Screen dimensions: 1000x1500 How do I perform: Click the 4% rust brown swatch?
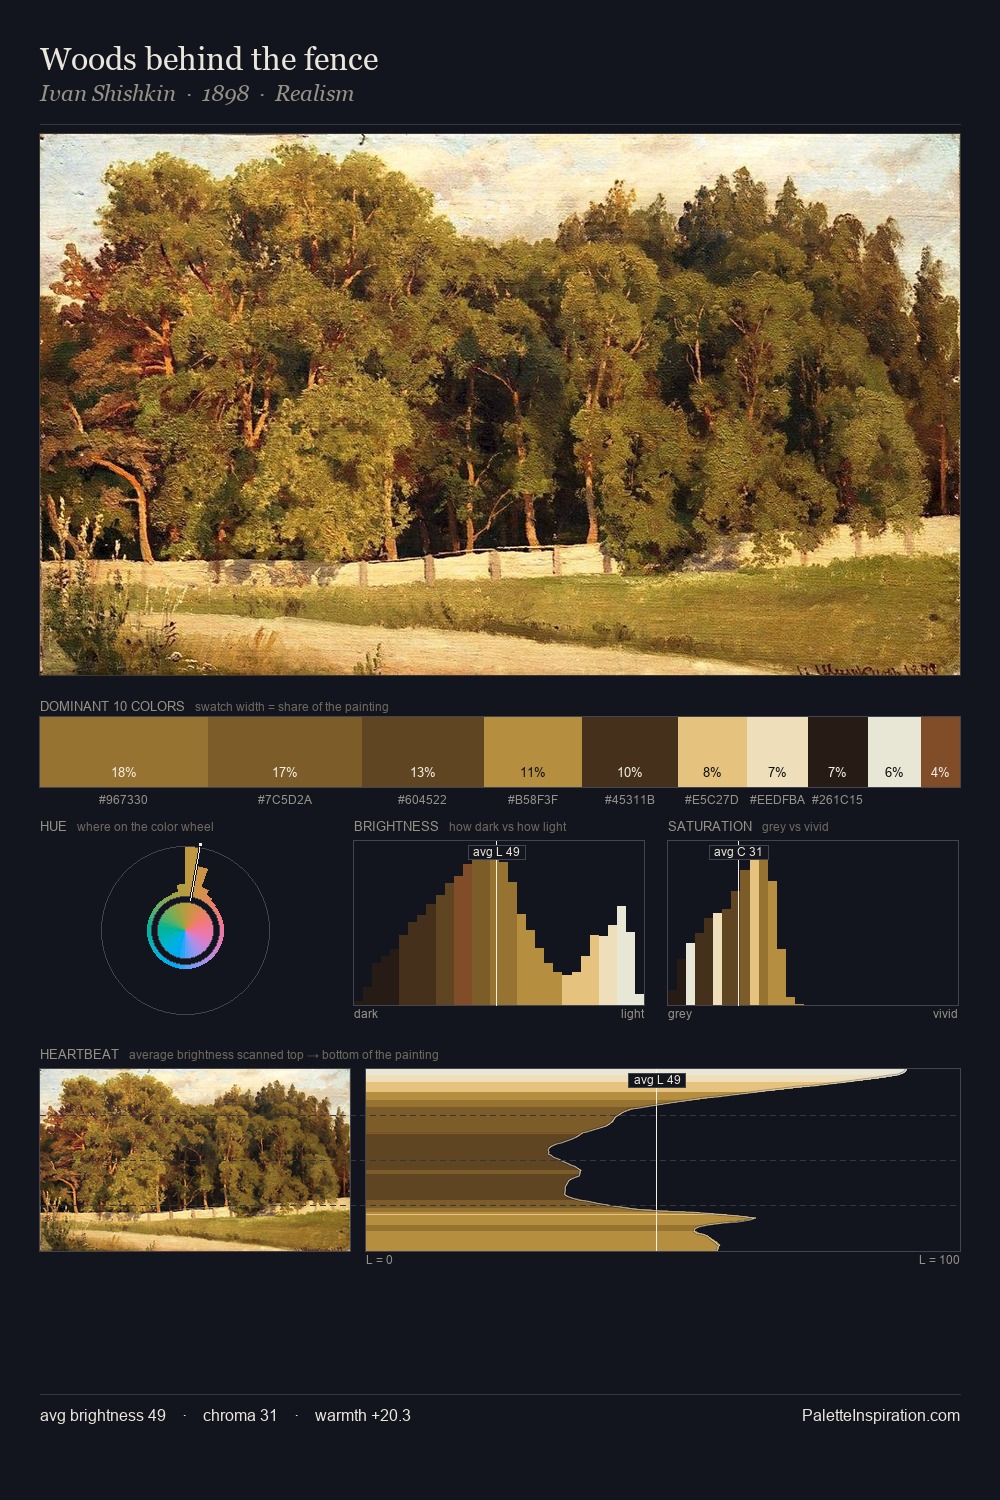(940, 752)
